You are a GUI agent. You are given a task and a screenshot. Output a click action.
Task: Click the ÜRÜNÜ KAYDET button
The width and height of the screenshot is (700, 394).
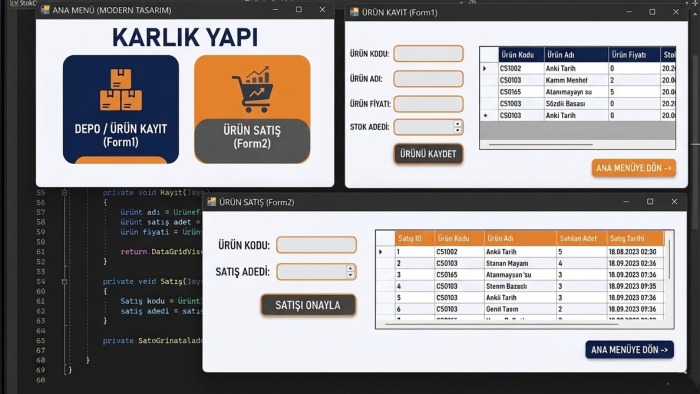pyautogui.click(x=428, y=154)
